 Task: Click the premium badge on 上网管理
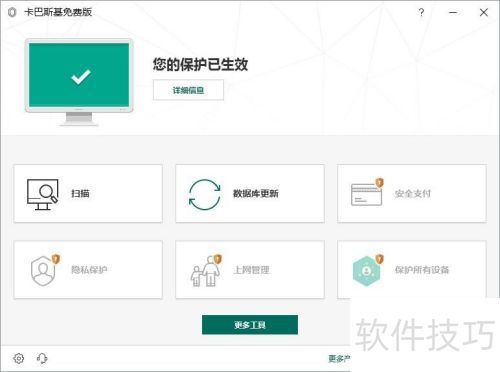pos(218,259)
